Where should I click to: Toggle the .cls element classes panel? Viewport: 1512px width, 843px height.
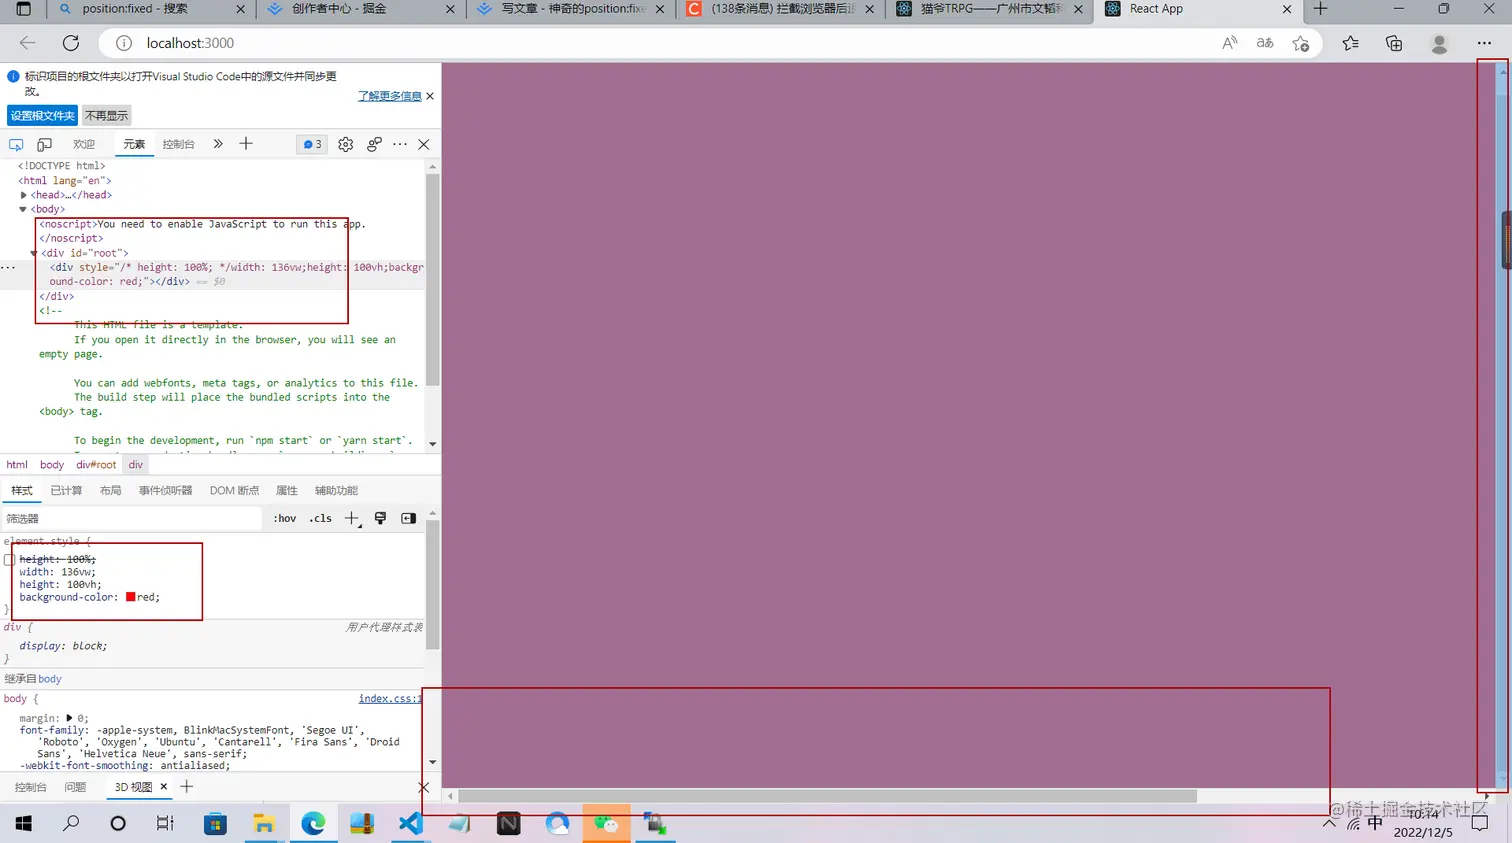pyautogui.click(x=320, y=518)
